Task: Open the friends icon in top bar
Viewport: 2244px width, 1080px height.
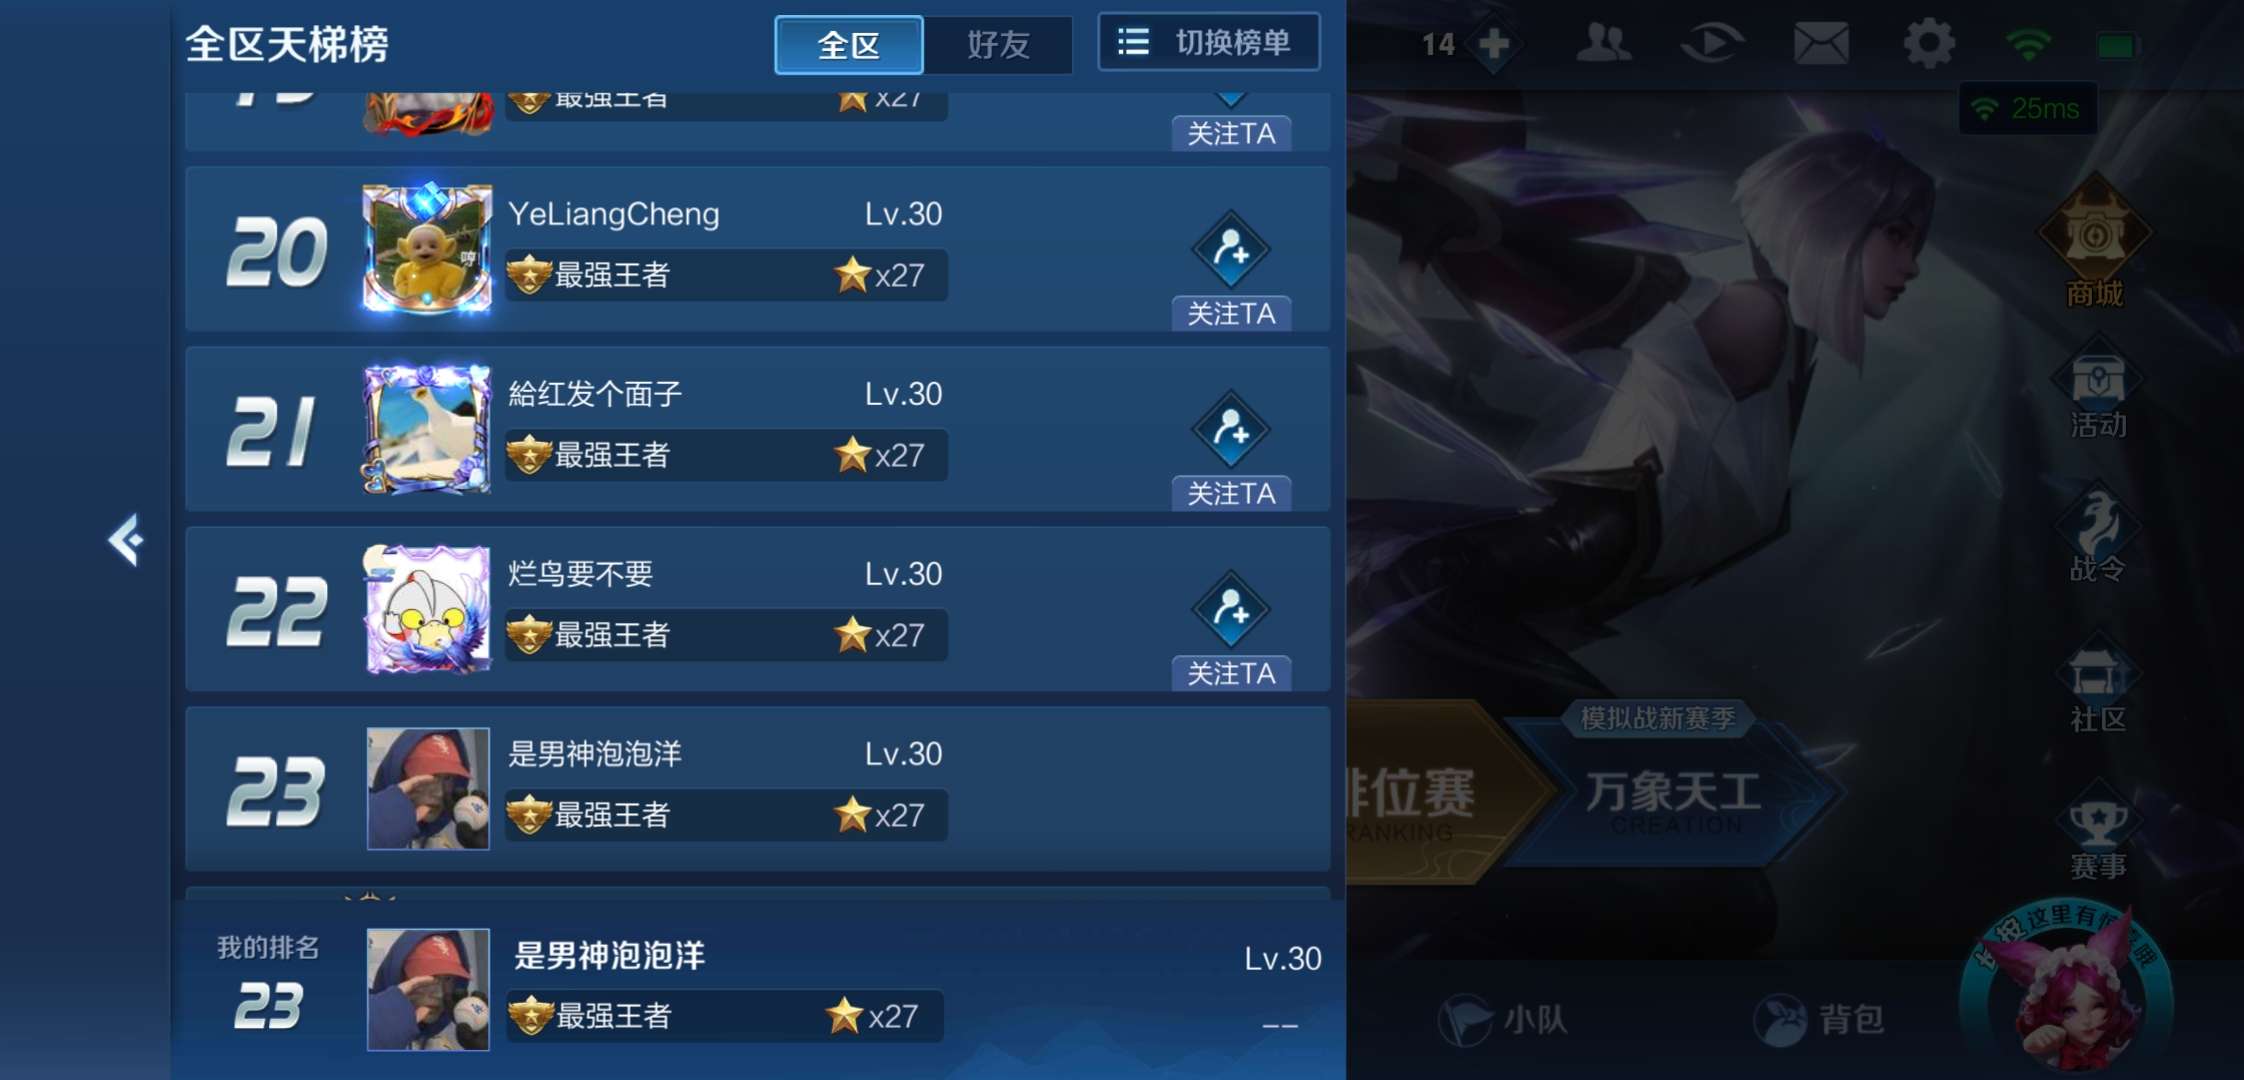Action: 1603,43
